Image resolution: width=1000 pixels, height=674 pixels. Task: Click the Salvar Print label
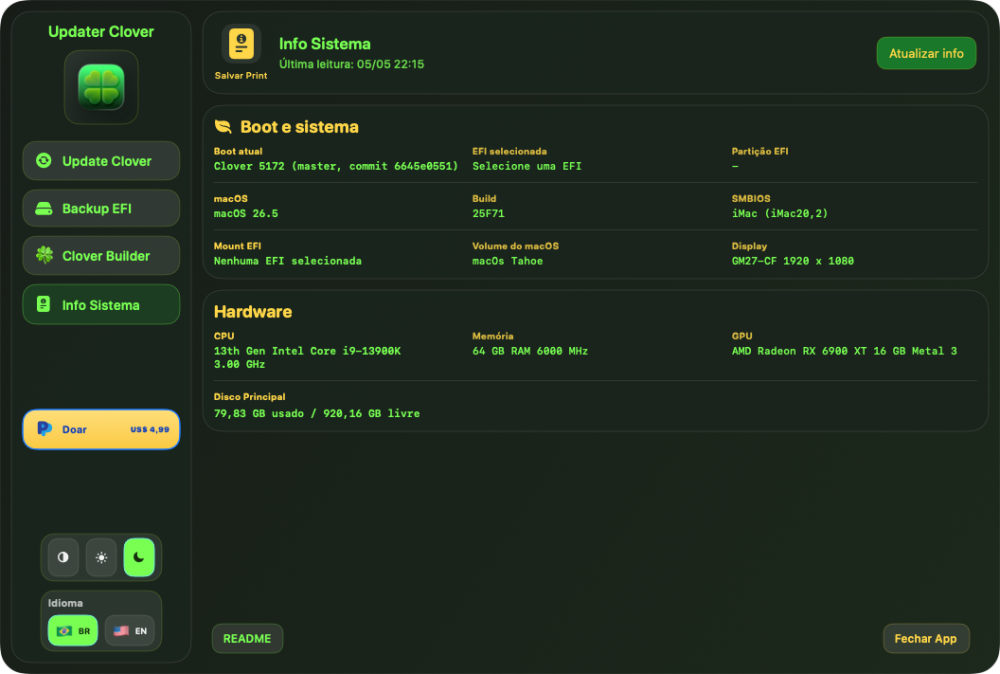tap(241, 75)
